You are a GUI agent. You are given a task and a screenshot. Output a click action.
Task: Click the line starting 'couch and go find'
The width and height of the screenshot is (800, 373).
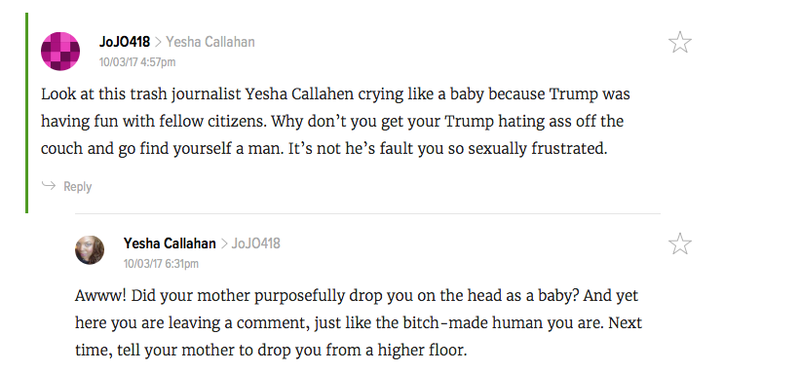click(x=324, y=149)
